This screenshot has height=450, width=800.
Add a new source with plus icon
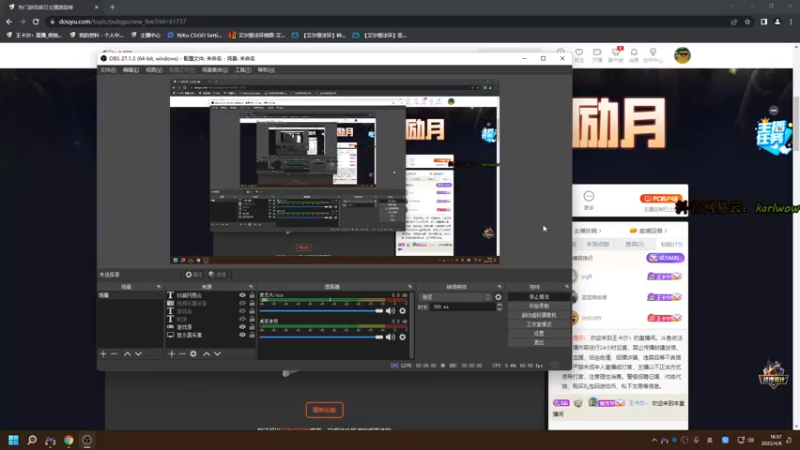[x=171, y=354]
